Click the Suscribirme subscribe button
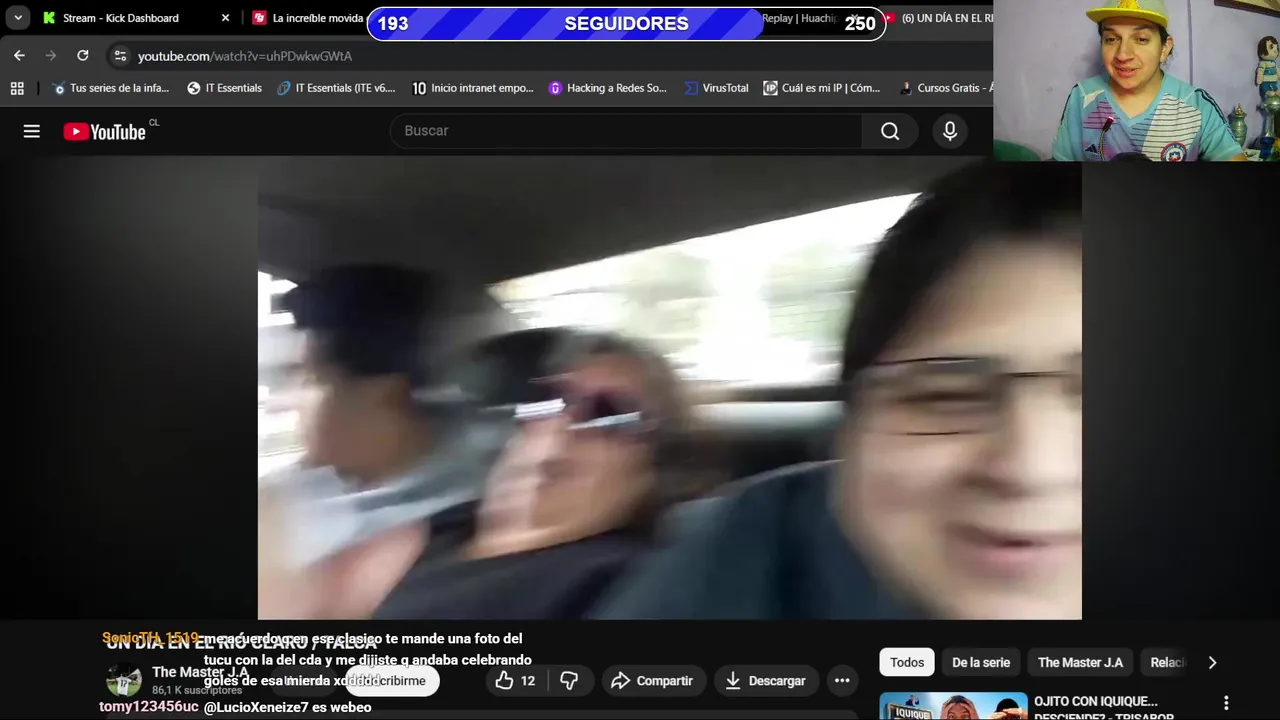The height and width of the screenshot is (720, 1280). 391,681
